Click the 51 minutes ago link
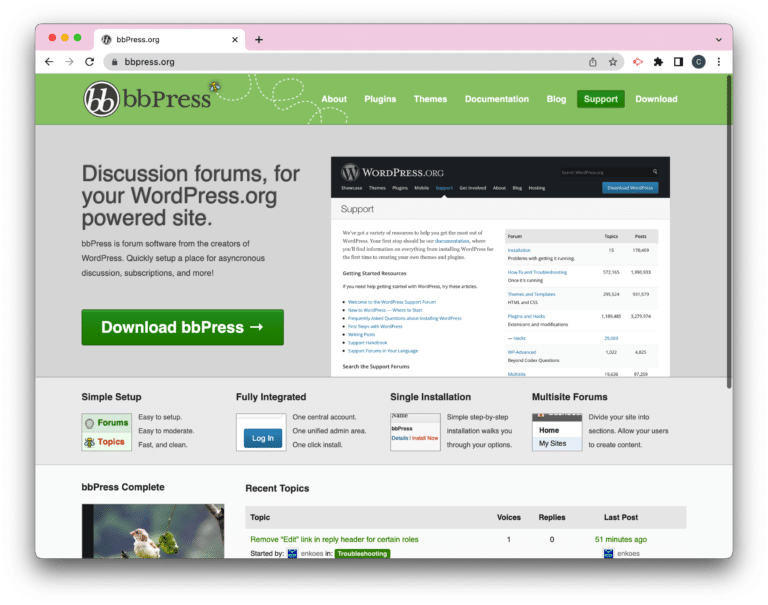This screenshot has height=605, width=768. click(621, 539)
